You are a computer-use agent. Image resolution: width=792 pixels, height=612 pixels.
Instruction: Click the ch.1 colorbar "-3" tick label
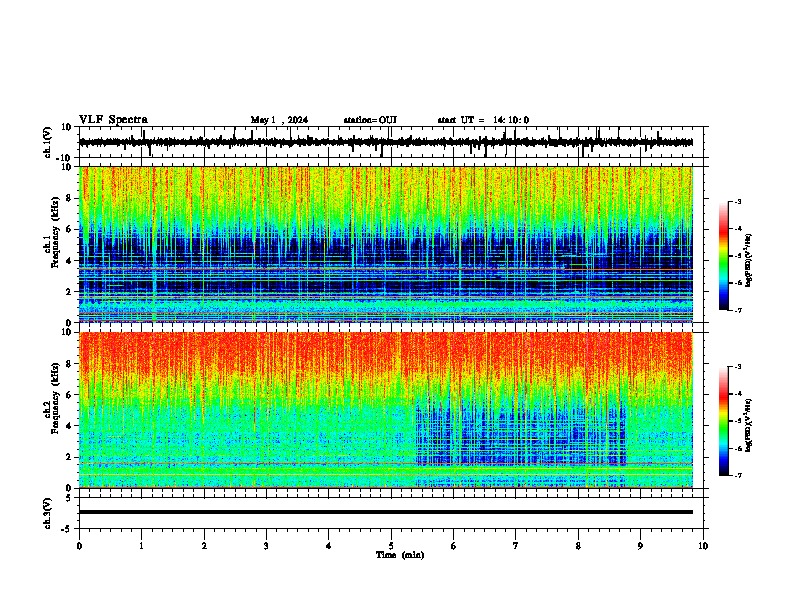point(737,202)
